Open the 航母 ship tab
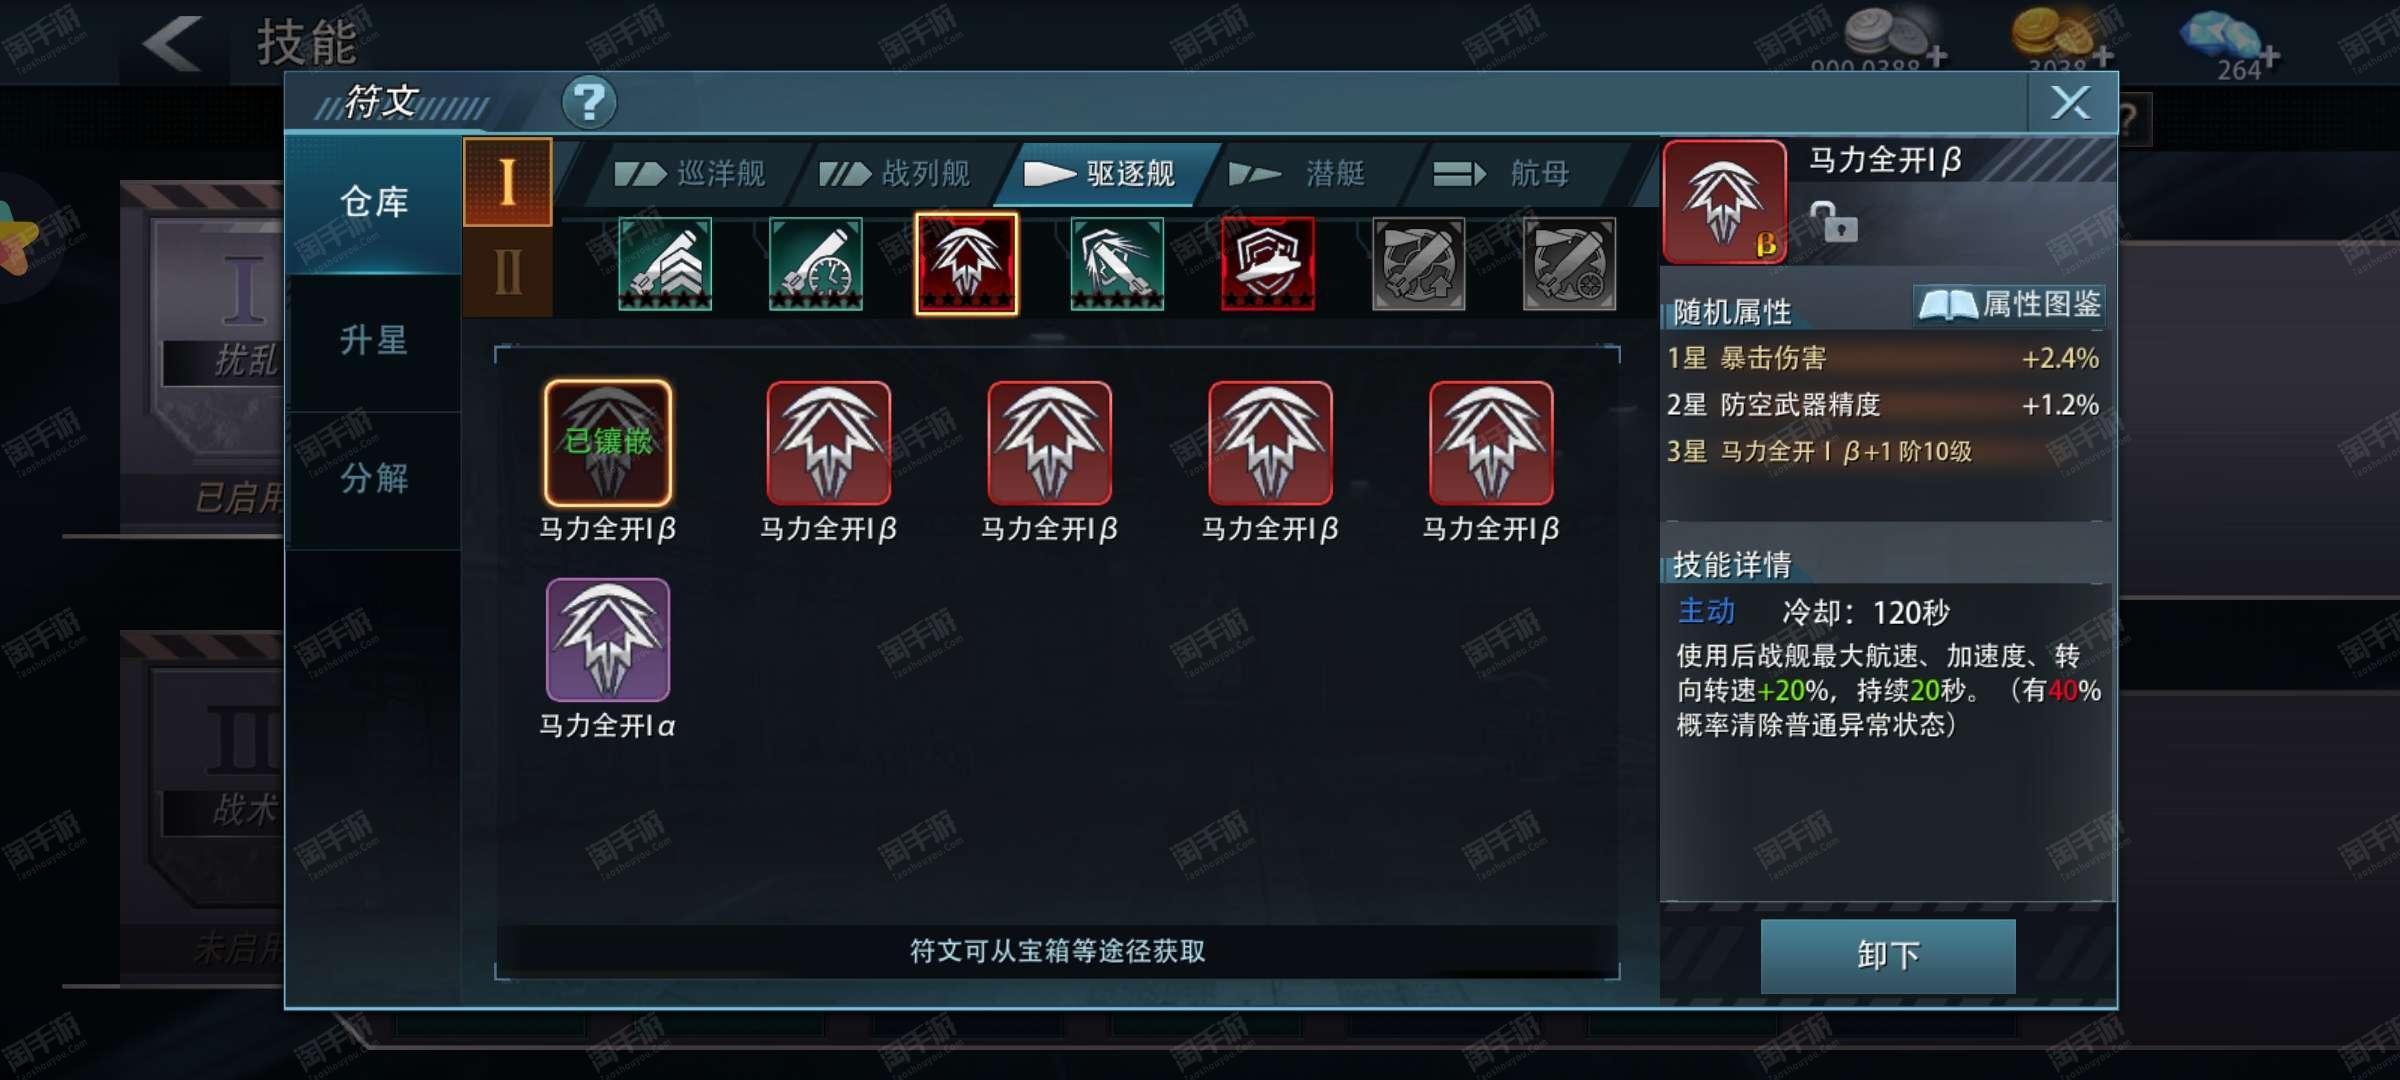Image resolution: width=2400 pixels, height=1080 pixels. point(1500,174)
